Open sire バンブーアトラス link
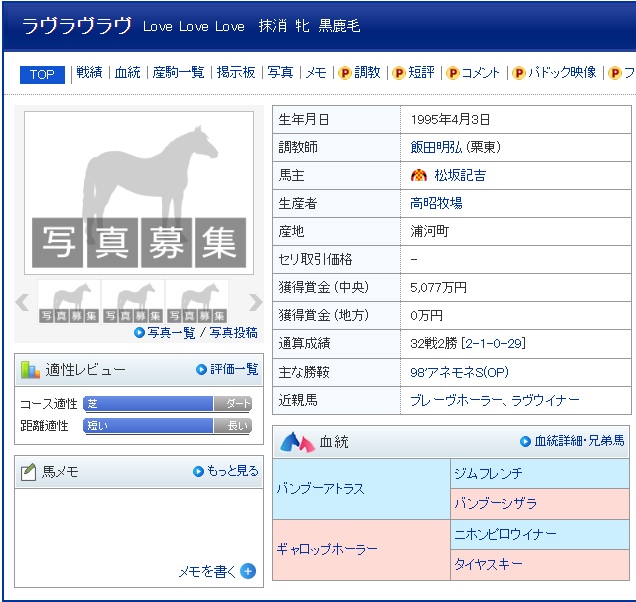 tap(320, 489)
